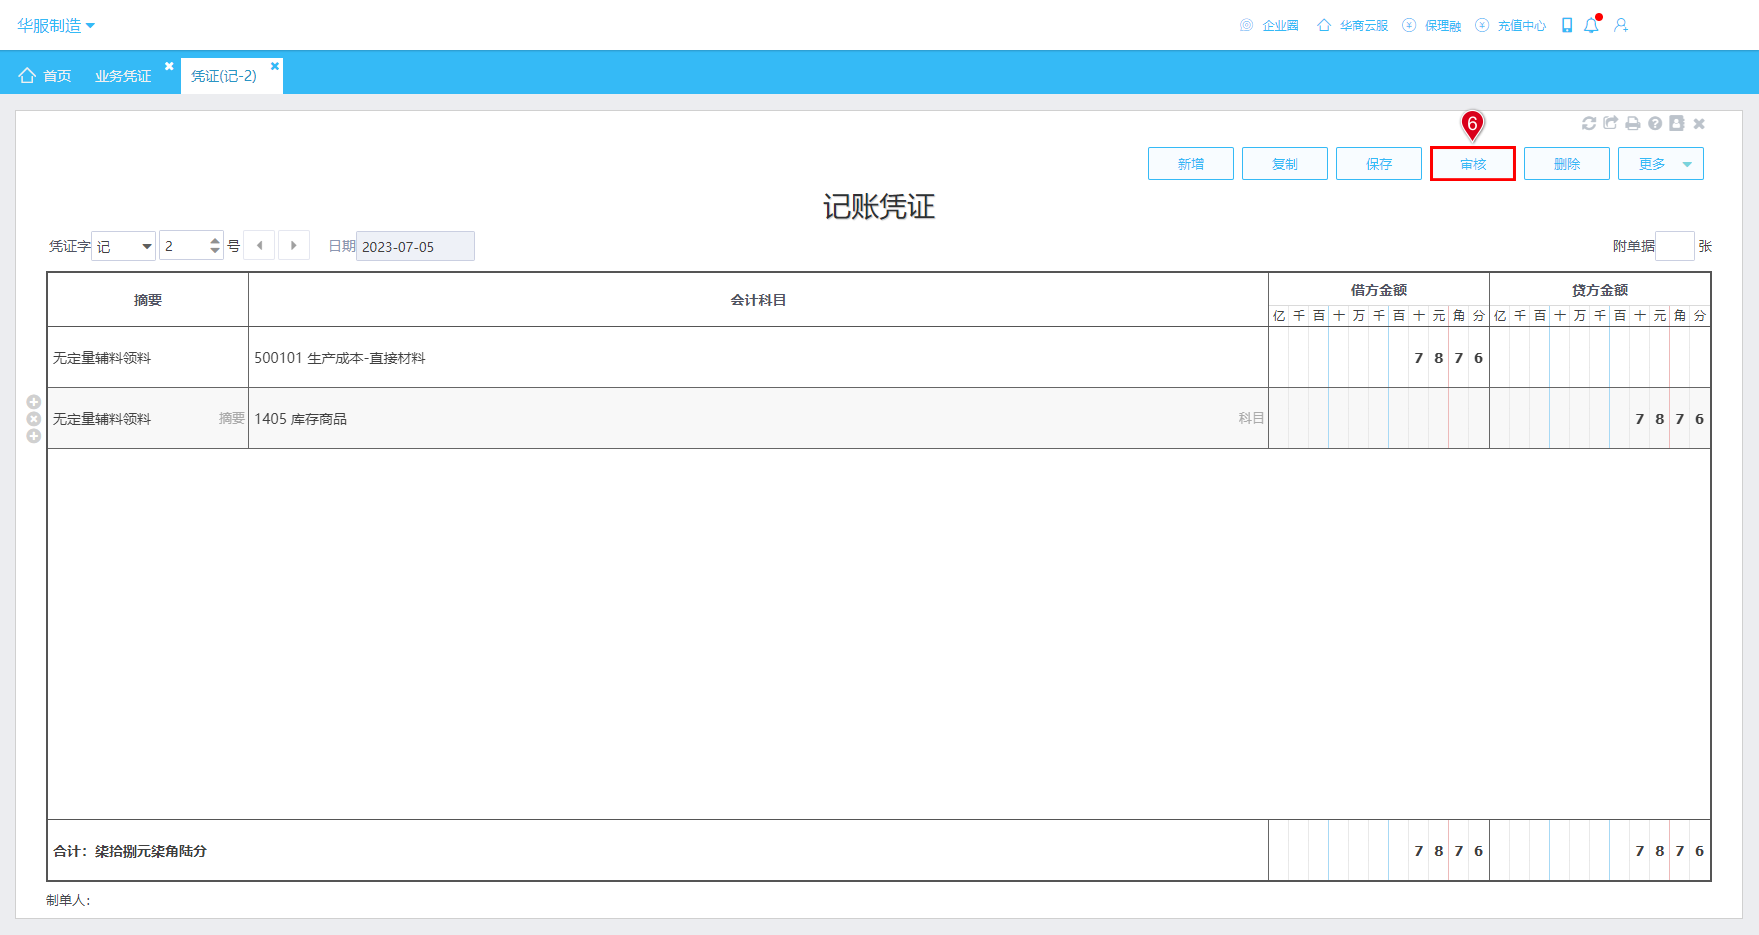
Task: Add row below with bottom plus icon
Action: (33, 436)
